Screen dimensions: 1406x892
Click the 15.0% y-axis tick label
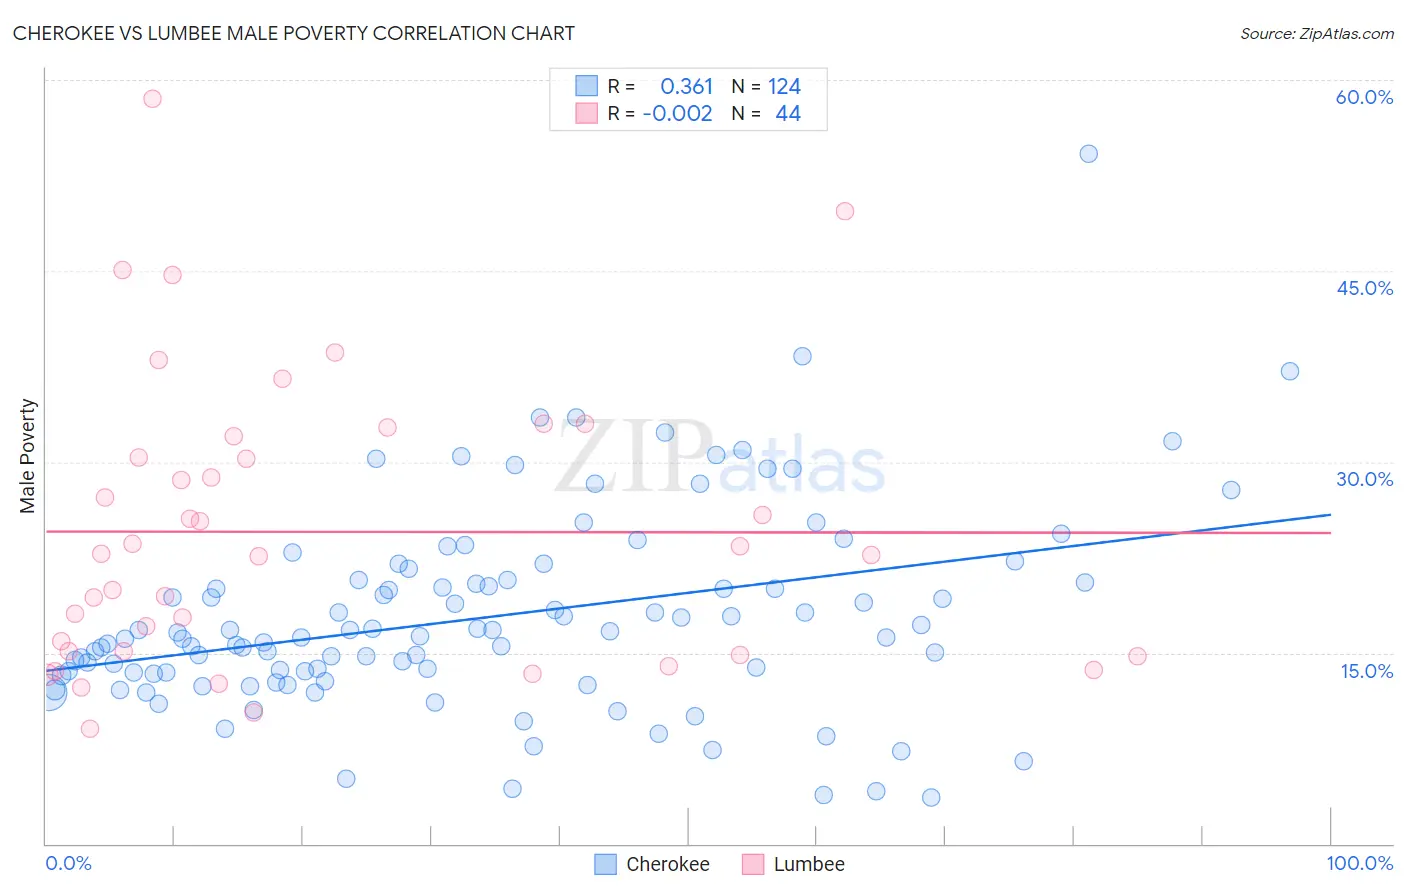1367,671
